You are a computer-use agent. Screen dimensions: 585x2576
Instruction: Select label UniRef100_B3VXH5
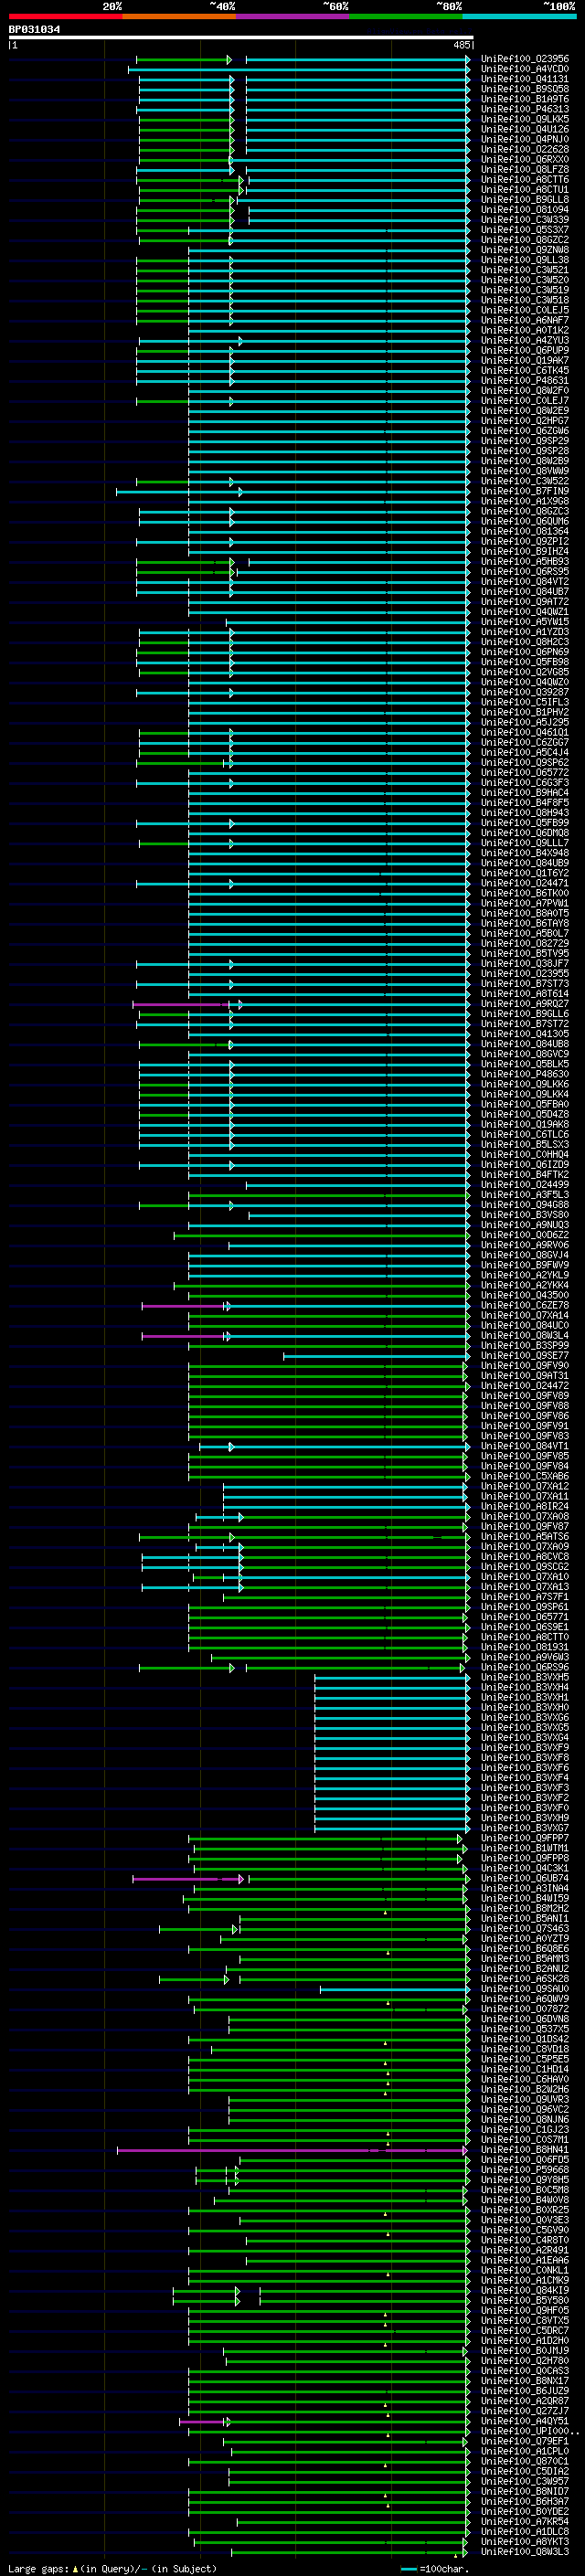[x=524, y=1678]
